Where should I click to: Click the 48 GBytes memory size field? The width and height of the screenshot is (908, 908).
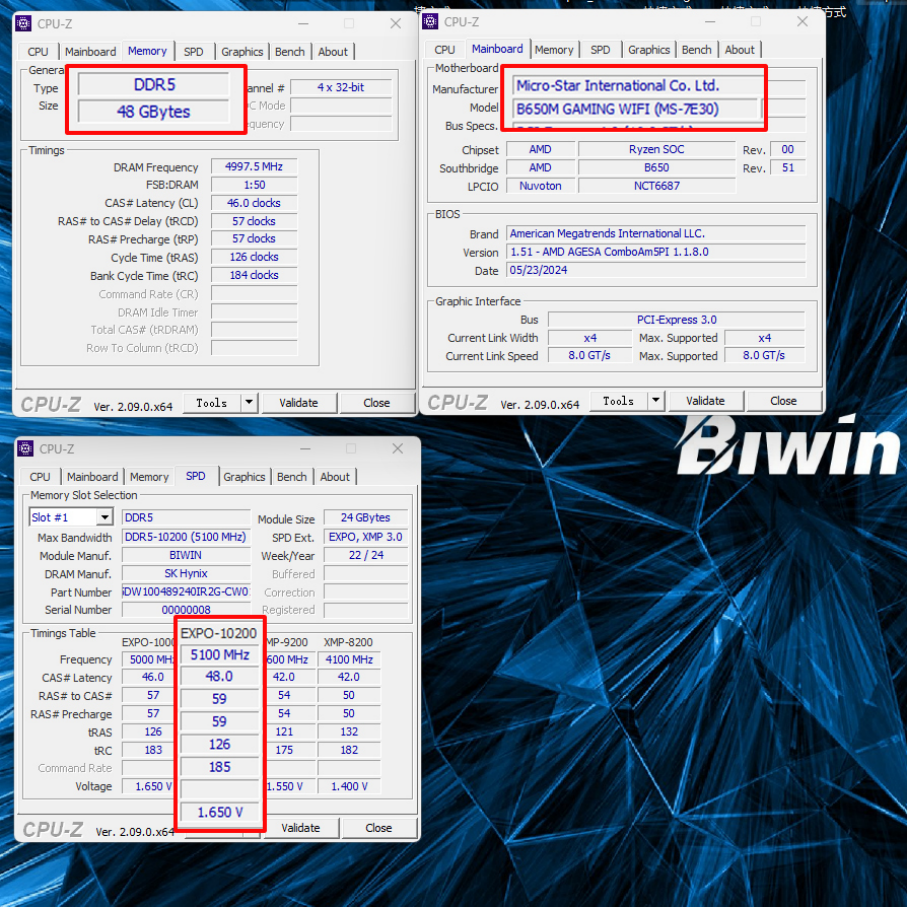(154, 112)
